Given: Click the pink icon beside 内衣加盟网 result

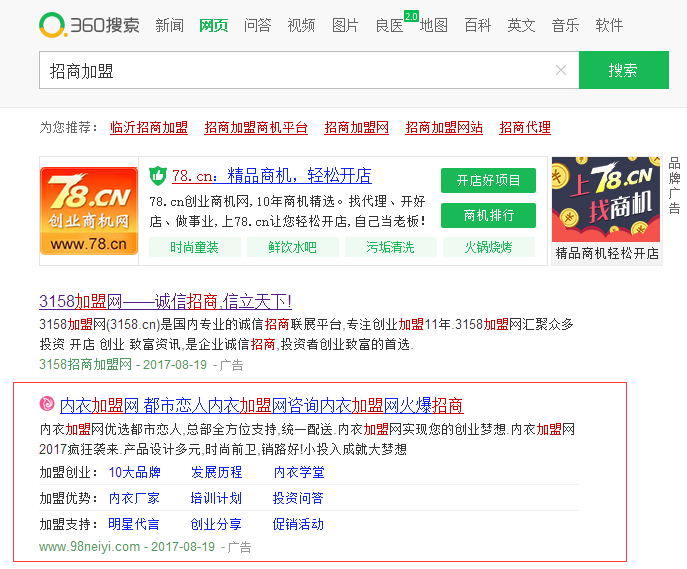Looking at the screenshot, I should click(47, 405).
